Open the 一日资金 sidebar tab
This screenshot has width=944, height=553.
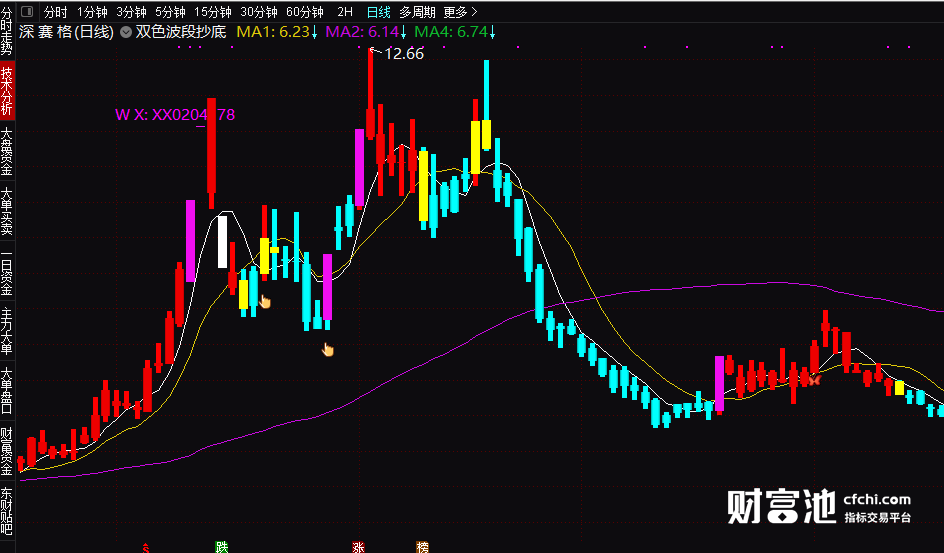7,271
